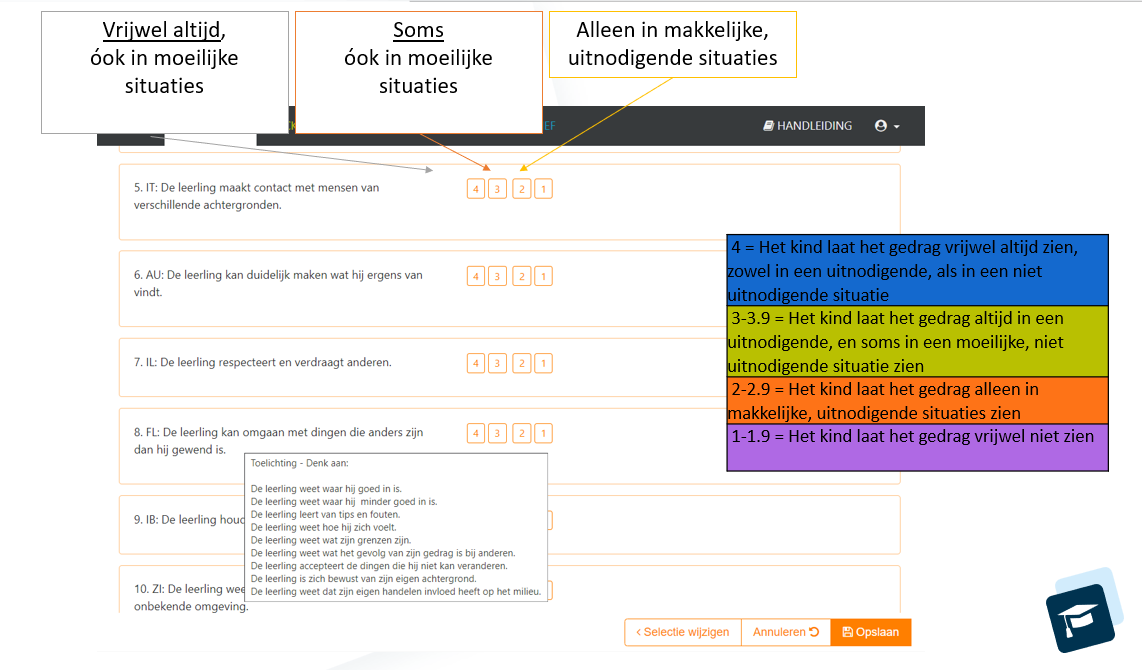Select score 3 for question 5 IT
The height and width of the screenshot is (670, 1142).
point(498,189)
